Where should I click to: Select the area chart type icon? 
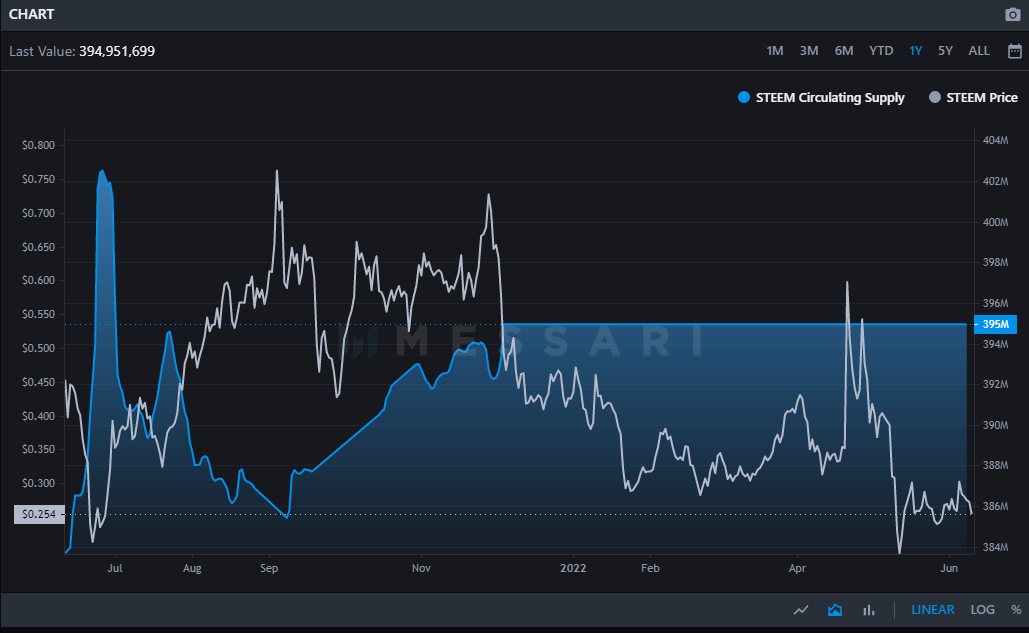[x=835, y=610]
